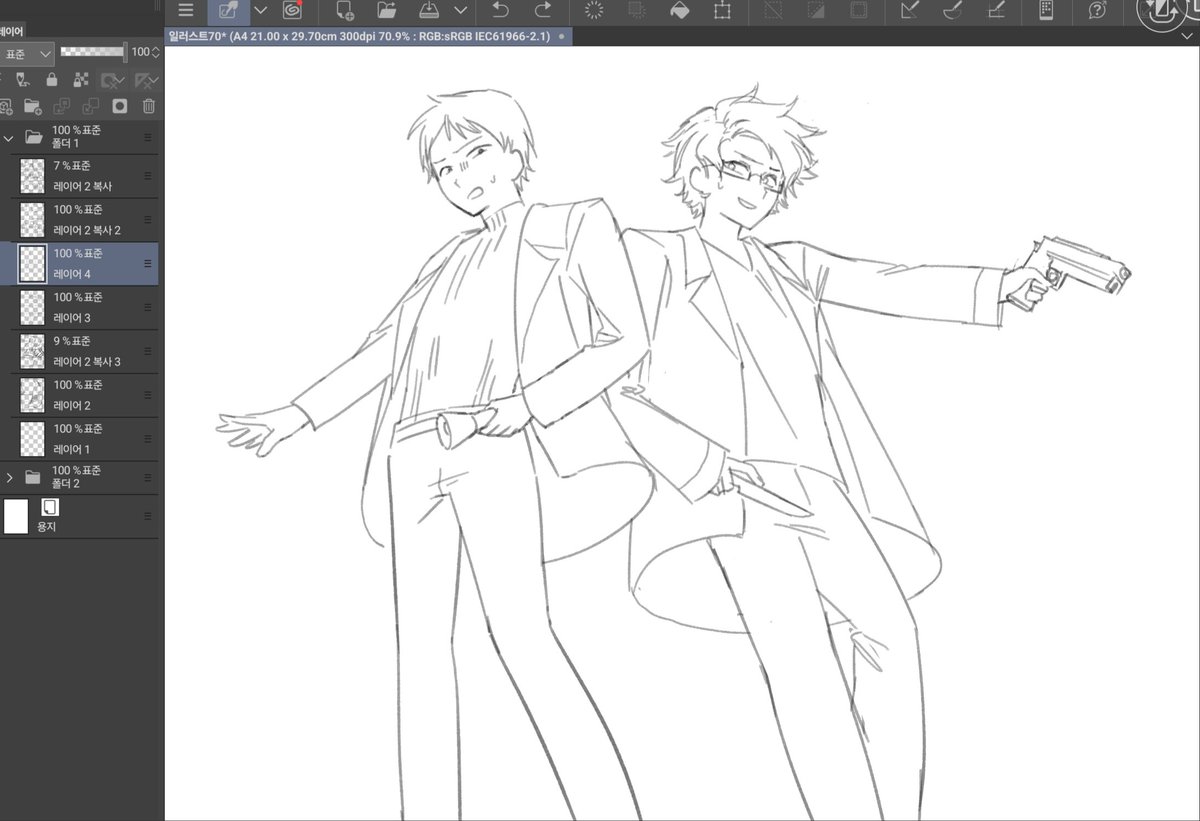Select the 레이어 1 layer
Screen dimensions: 1200x821
[x=79, y=439]
